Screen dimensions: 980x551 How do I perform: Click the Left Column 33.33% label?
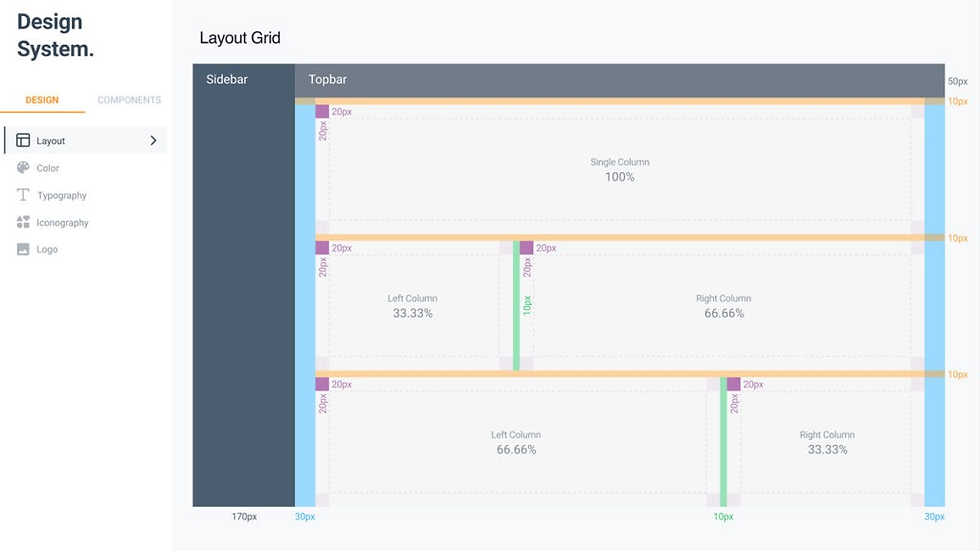pos(412,306)
